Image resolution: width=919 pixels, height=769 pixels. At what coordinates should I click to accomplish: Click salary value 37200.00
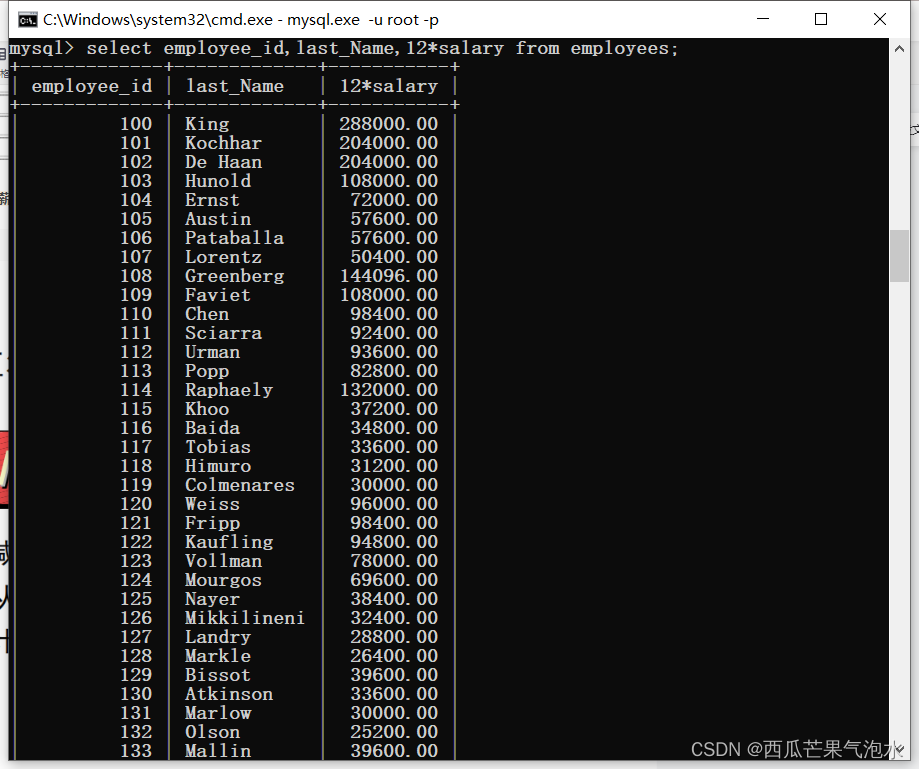coord(394,409)
